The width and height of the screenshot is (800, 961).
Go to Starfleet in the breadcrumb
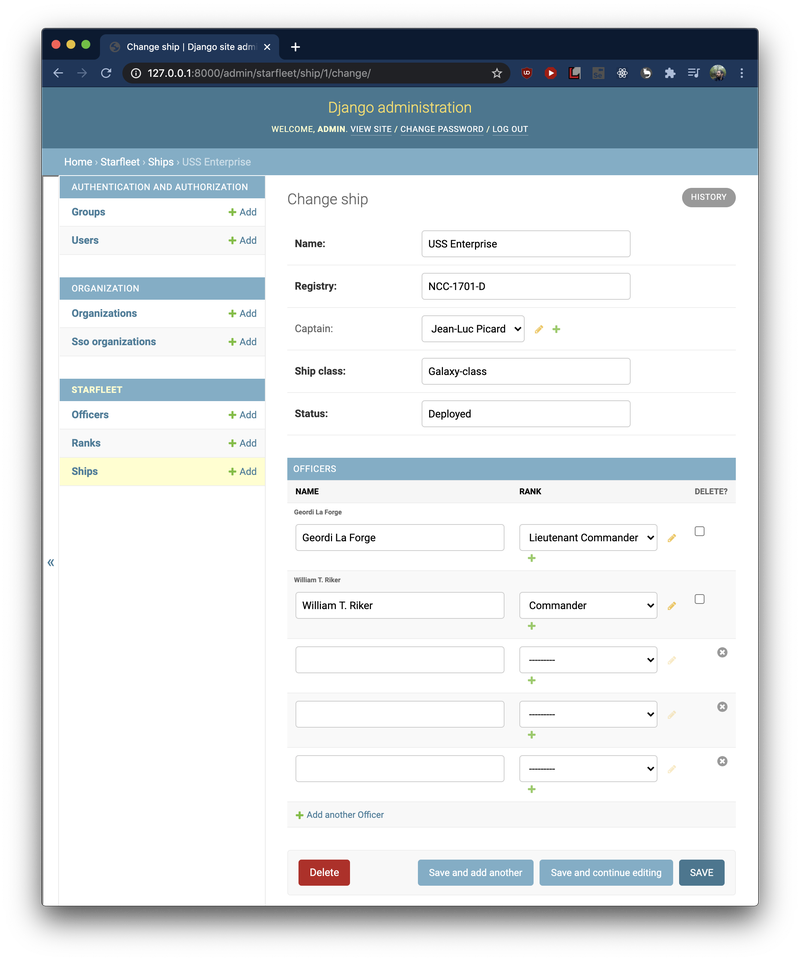[120, 162]
